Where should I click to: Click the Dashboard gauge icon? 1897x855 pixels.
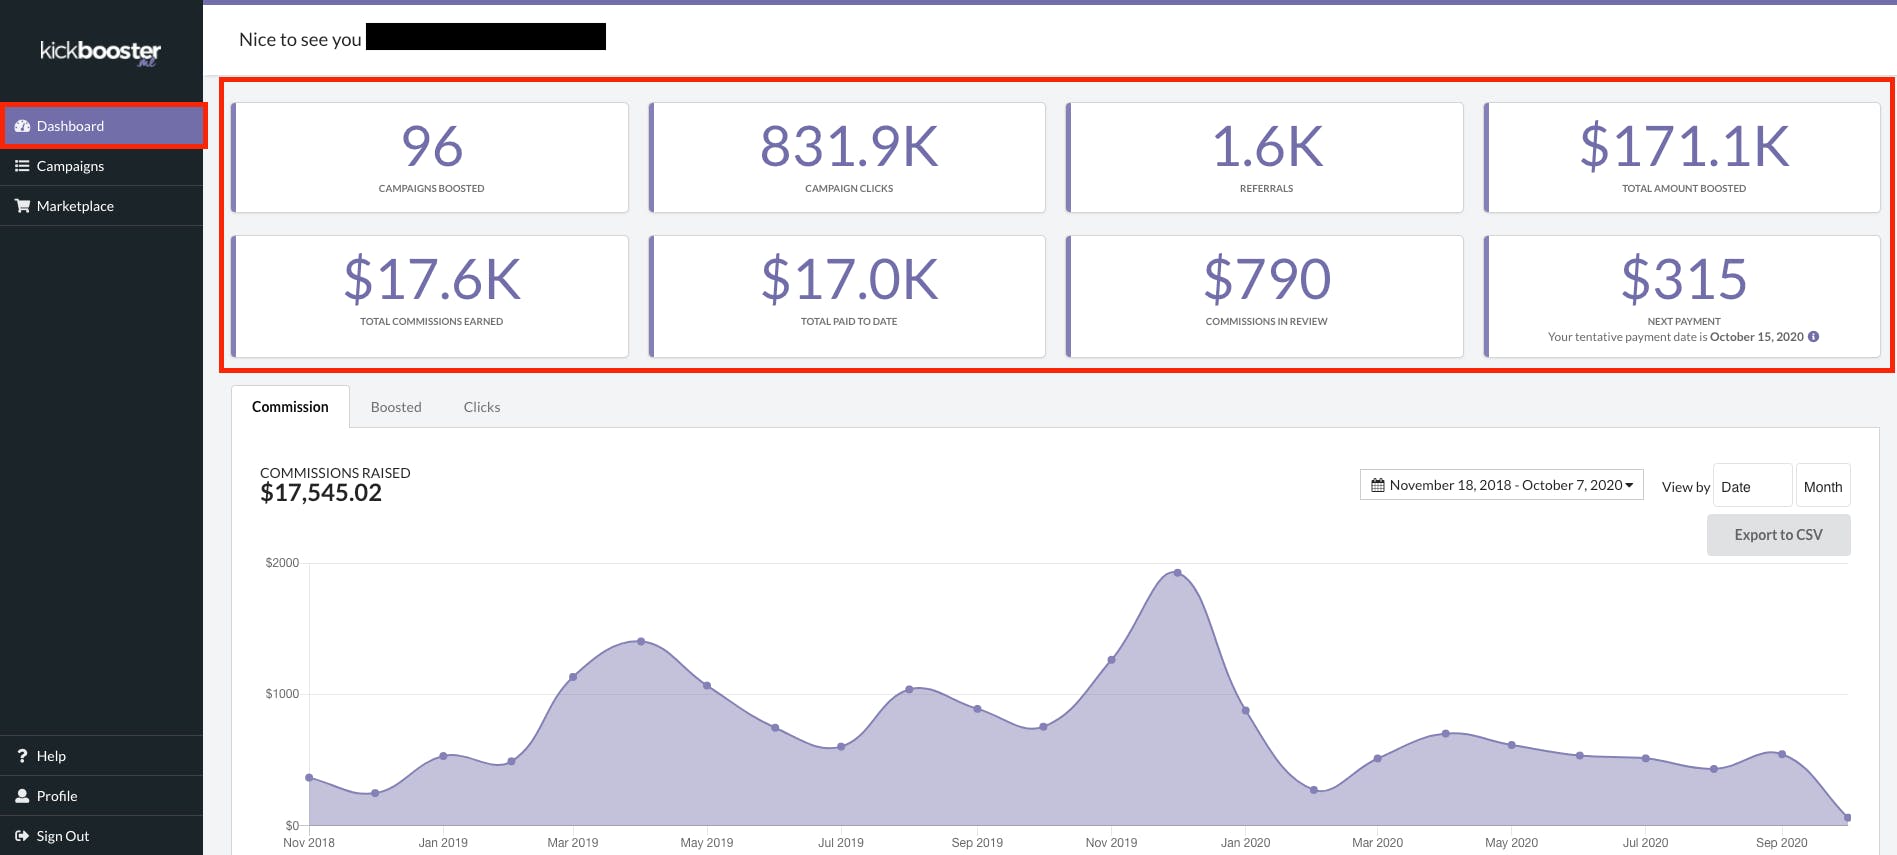pos(22,126)
